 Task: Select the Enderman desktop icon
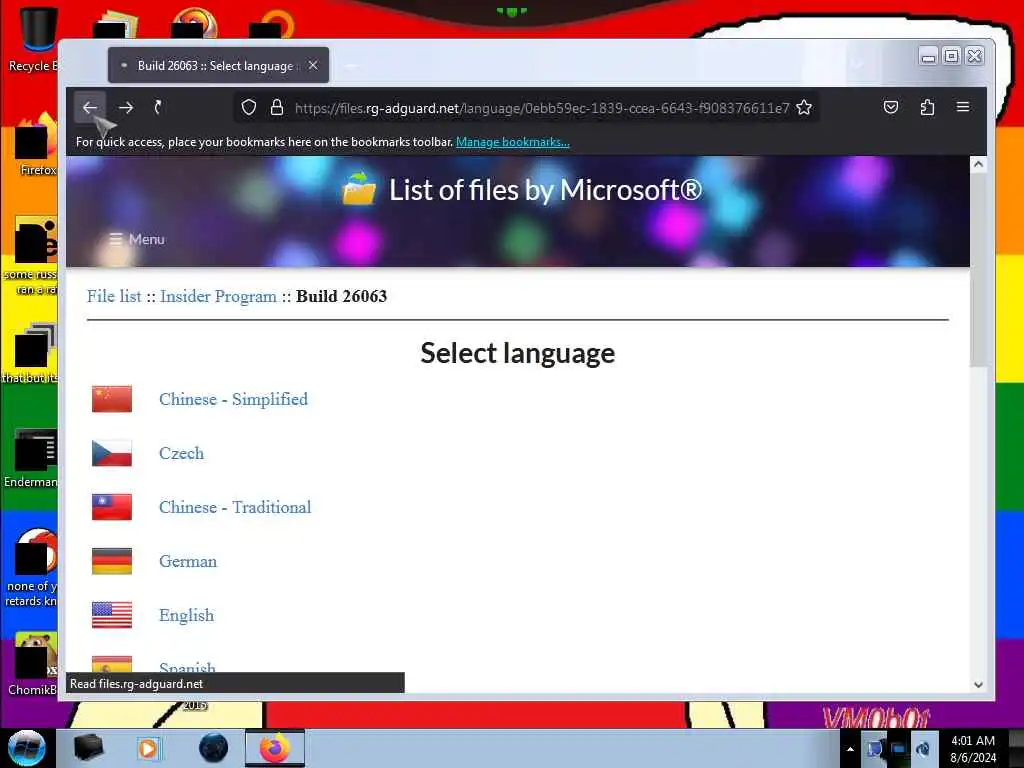[x=33, y=458]
